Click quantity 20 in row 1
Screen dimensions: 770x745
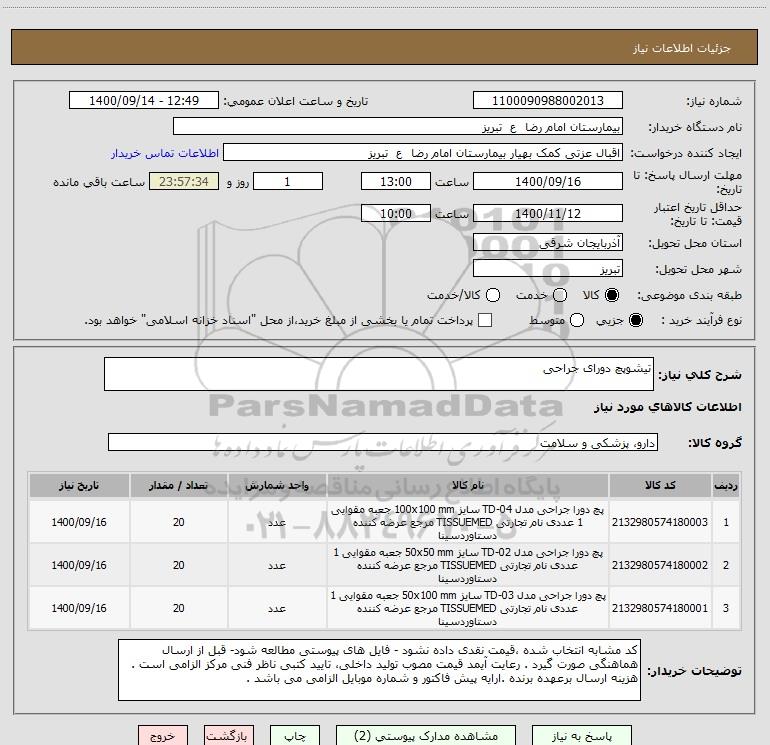pos(178,522)
